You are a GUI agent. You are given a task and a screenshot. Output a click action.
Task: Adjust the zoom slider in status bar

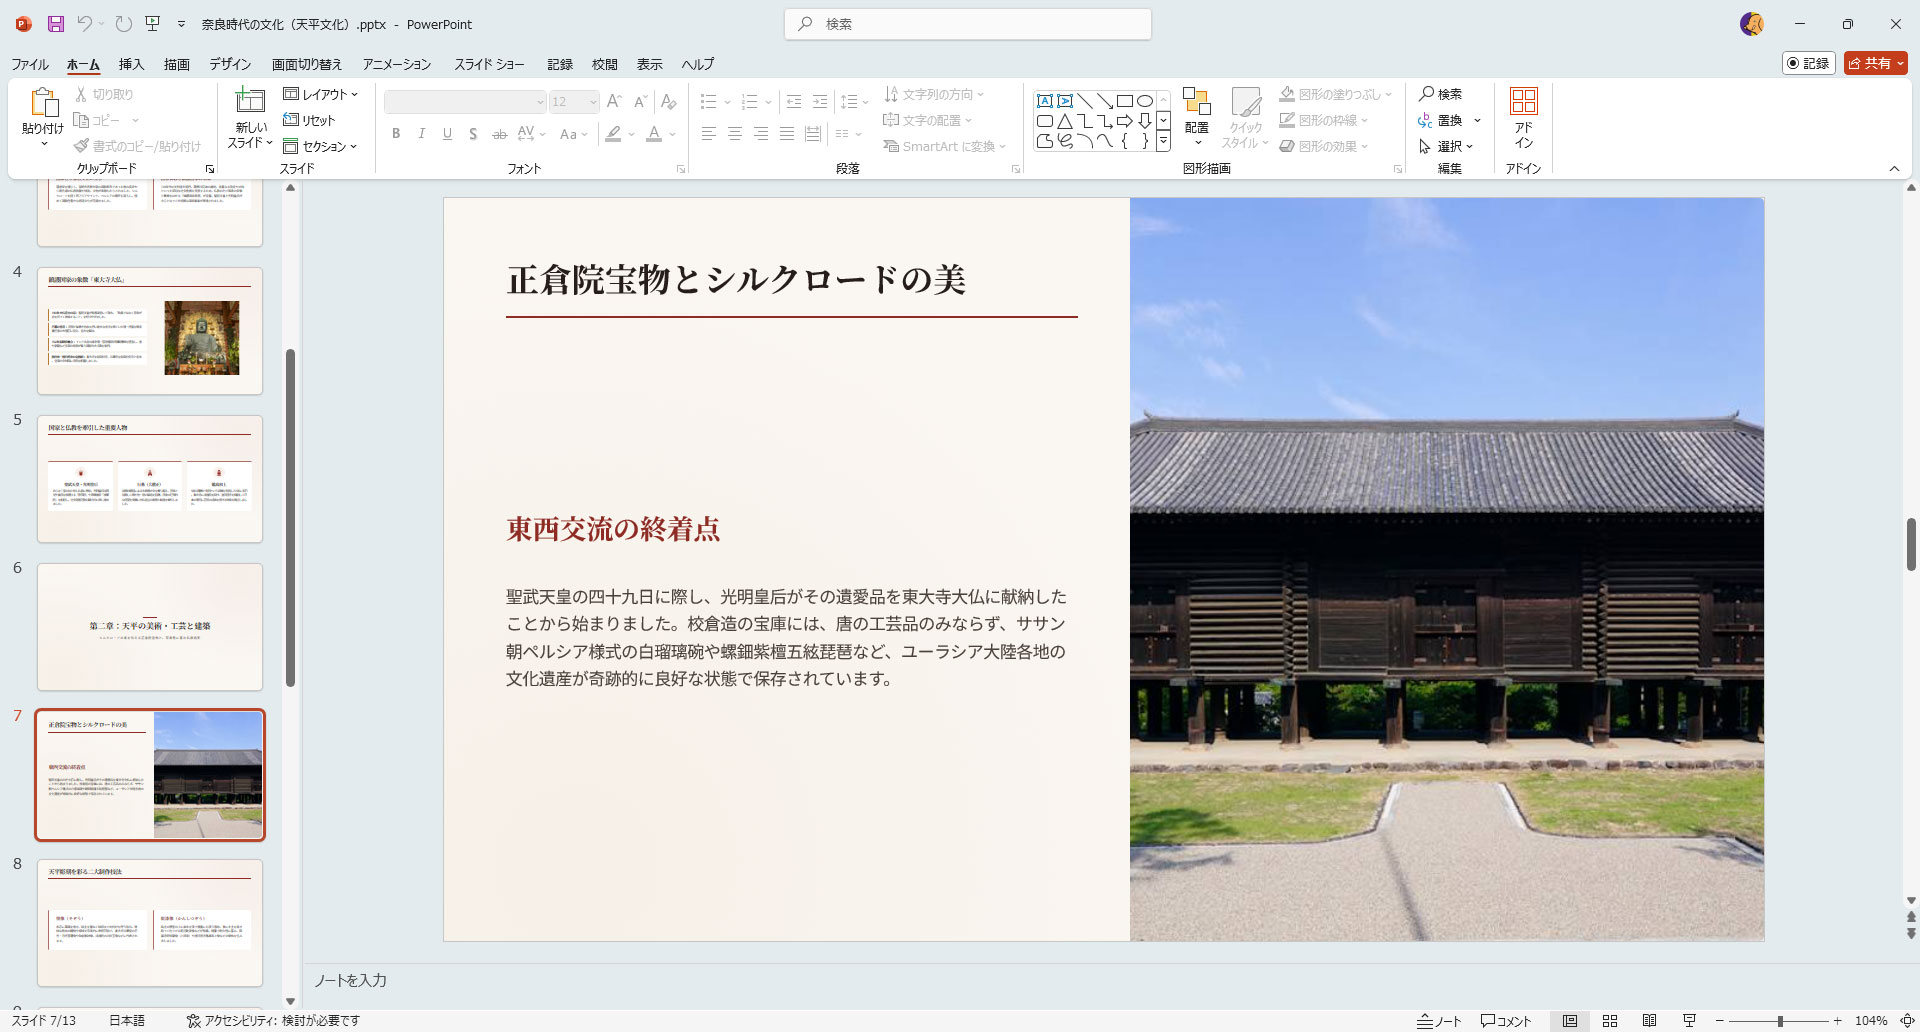click(x=1780, y=1021)
